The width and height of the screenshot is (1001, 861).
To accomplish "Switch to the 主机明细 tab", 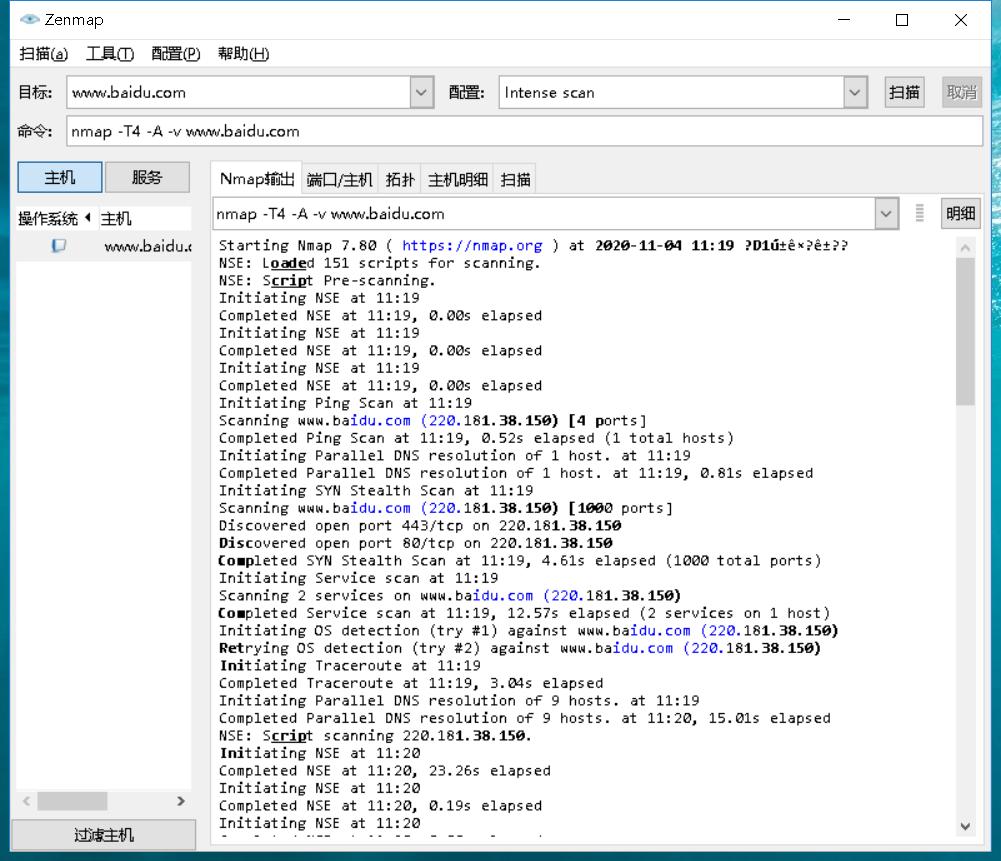I will (x=458, y=180).
